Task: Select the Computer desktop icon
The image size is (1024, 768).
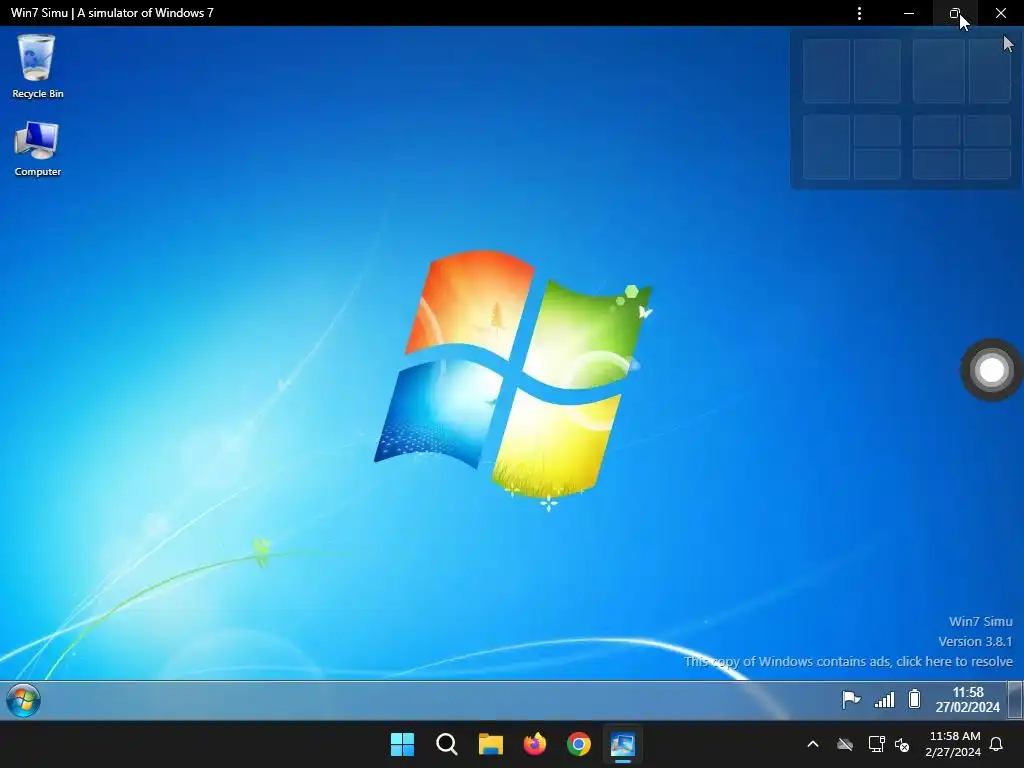Action: [37, 149]
